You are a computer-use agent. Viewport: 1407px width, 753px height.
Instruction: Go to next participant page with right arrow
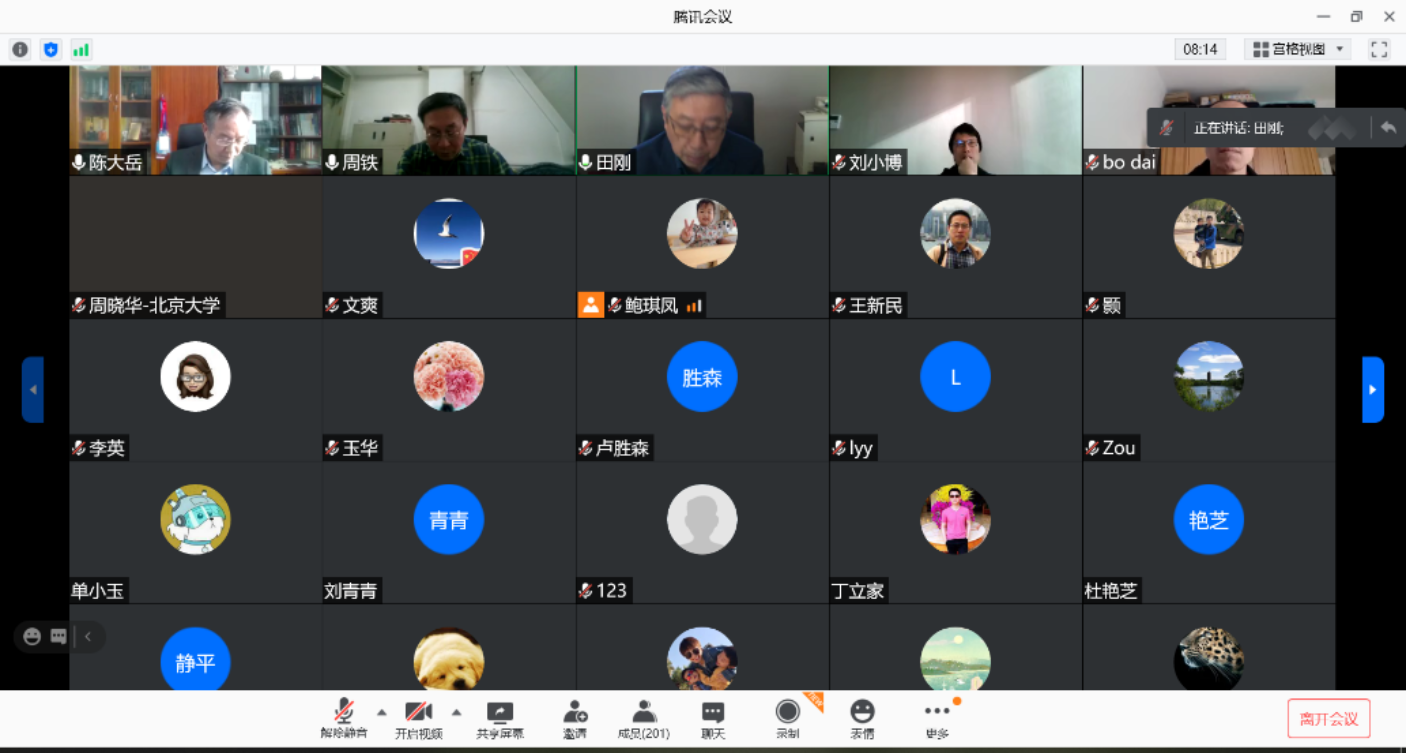point(1371,389)
